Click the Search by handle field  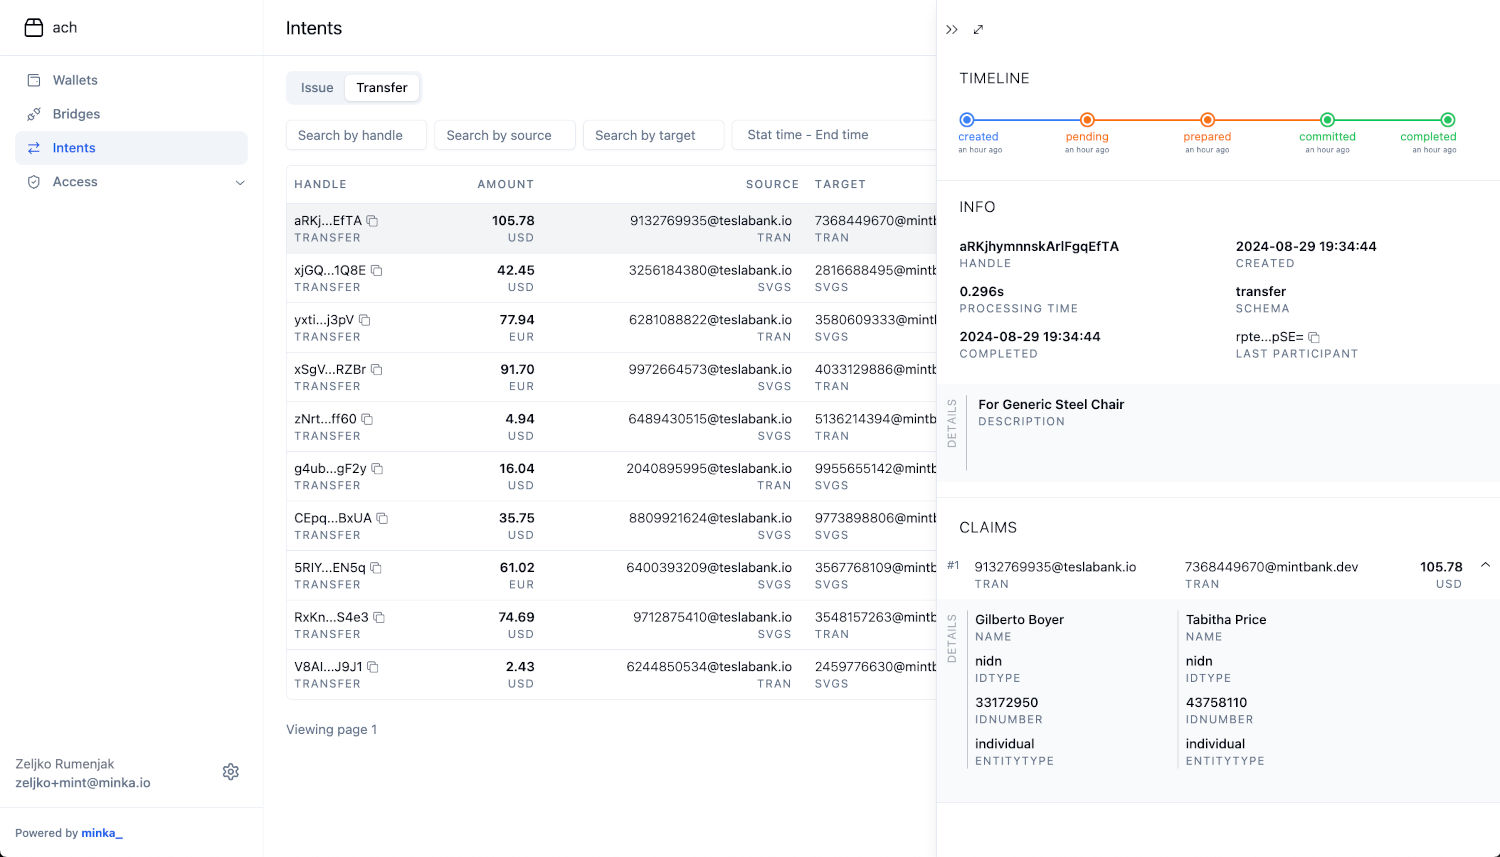click(356, 135)
